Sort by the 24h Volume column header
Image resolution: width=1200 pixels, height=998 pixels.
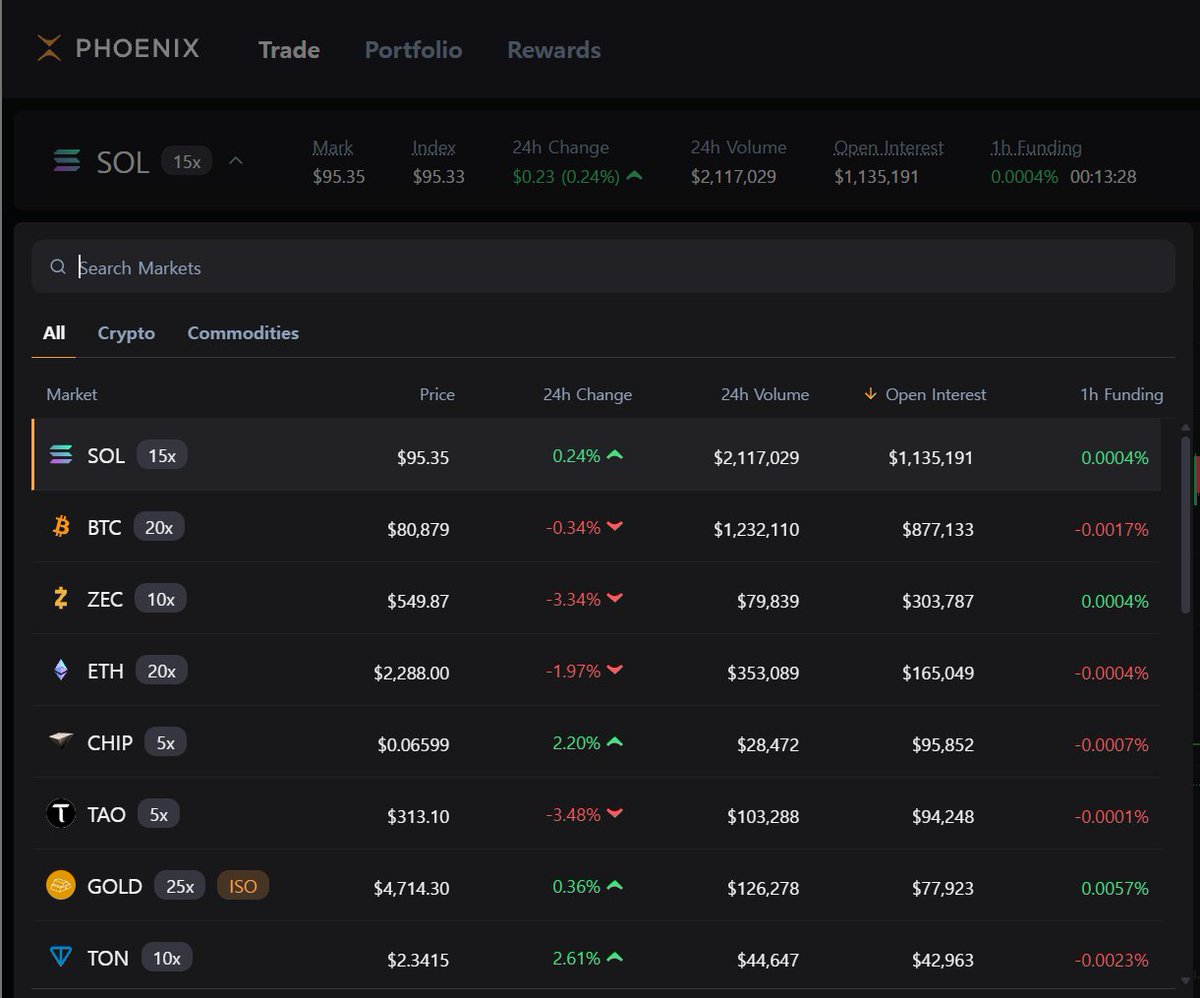[765, 394]
